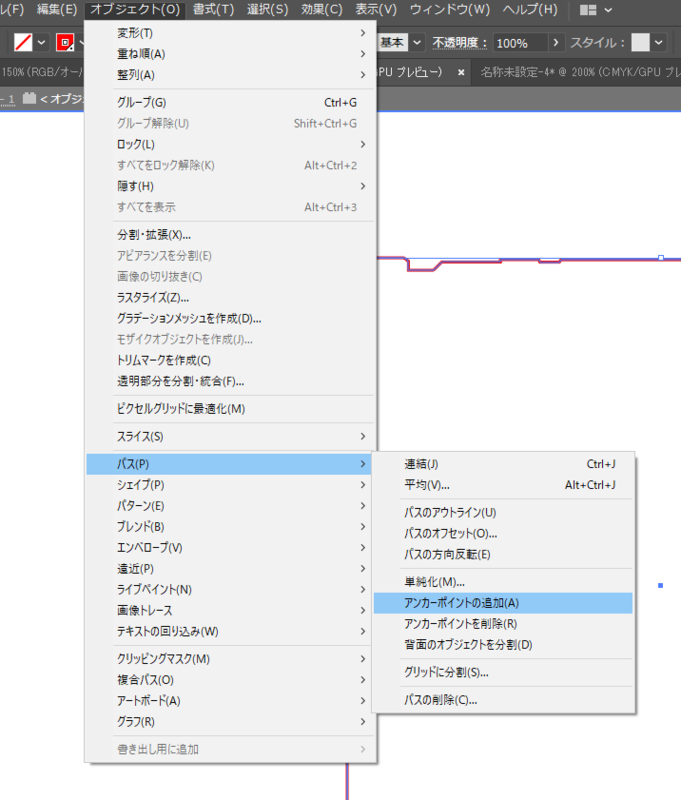Choose アンカーポイントを削除(R)
The width and height of the screenshot is (681, 800).
tap(503, 623)
